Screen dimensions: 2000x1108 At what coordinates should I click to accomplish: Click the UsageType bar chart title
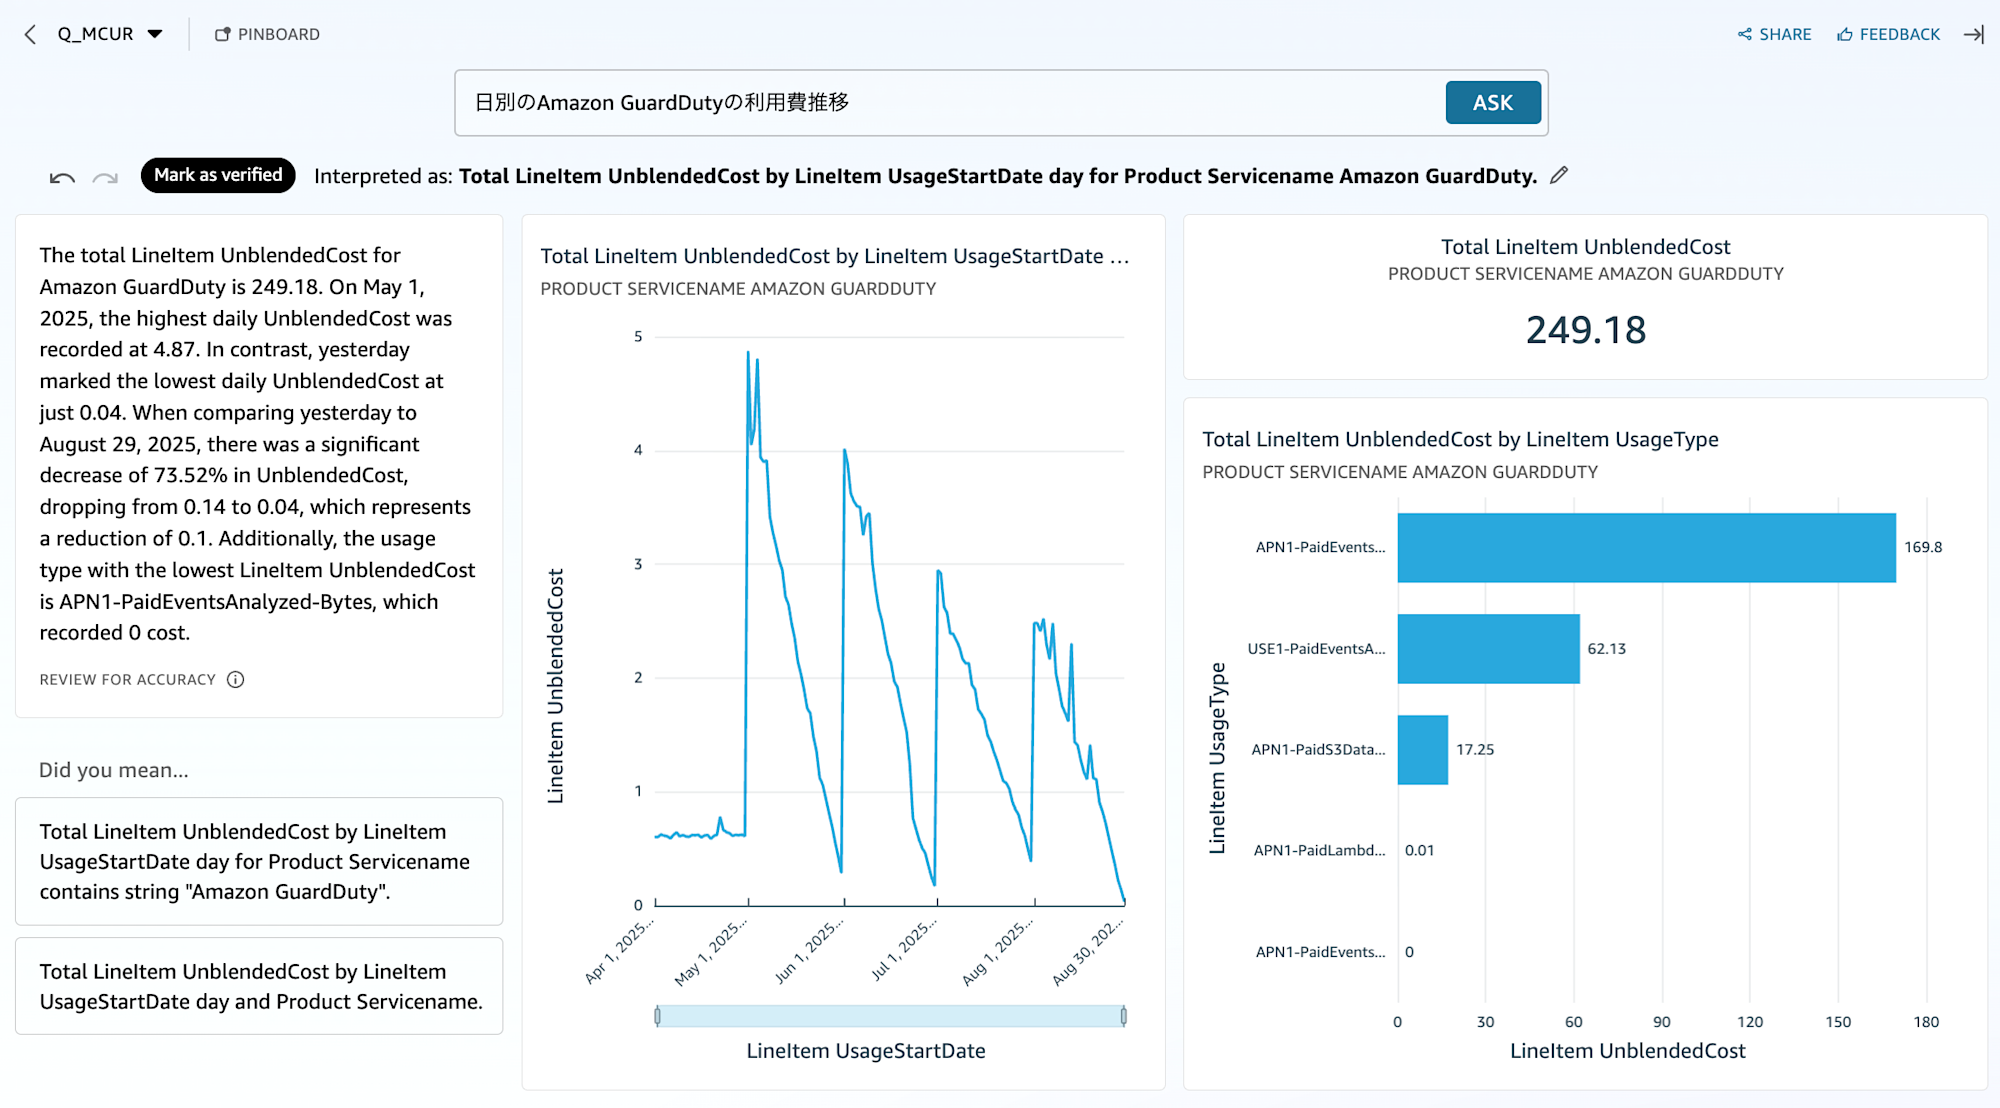click(x=1460, y=439)
